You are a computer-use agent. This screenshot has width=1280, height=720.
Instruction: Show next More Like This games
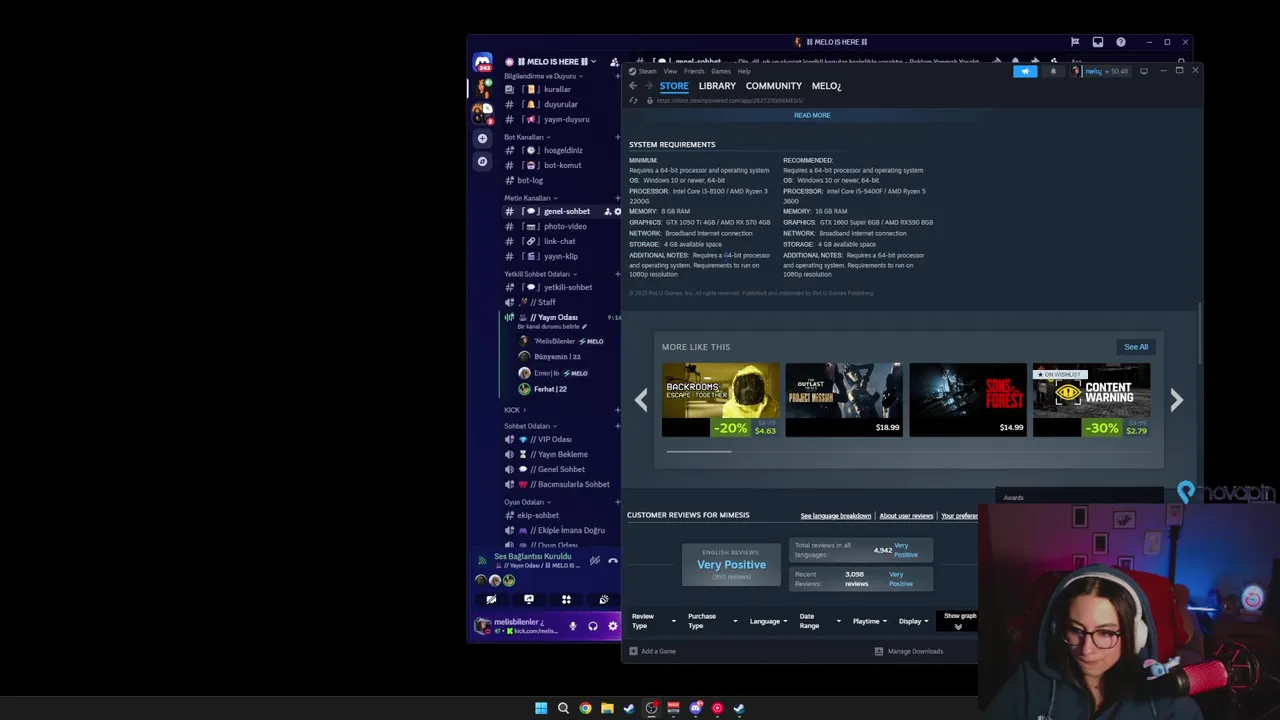tap(1176, 400)
